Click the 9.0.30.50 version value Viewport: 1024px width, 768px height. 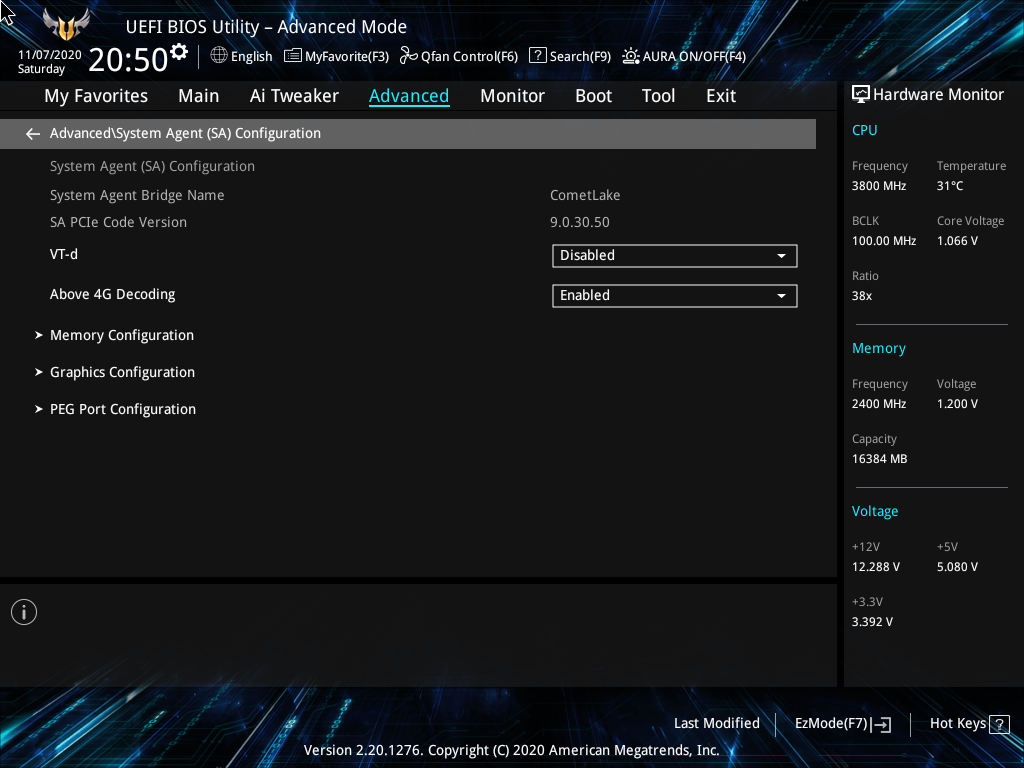pos(580,223)
